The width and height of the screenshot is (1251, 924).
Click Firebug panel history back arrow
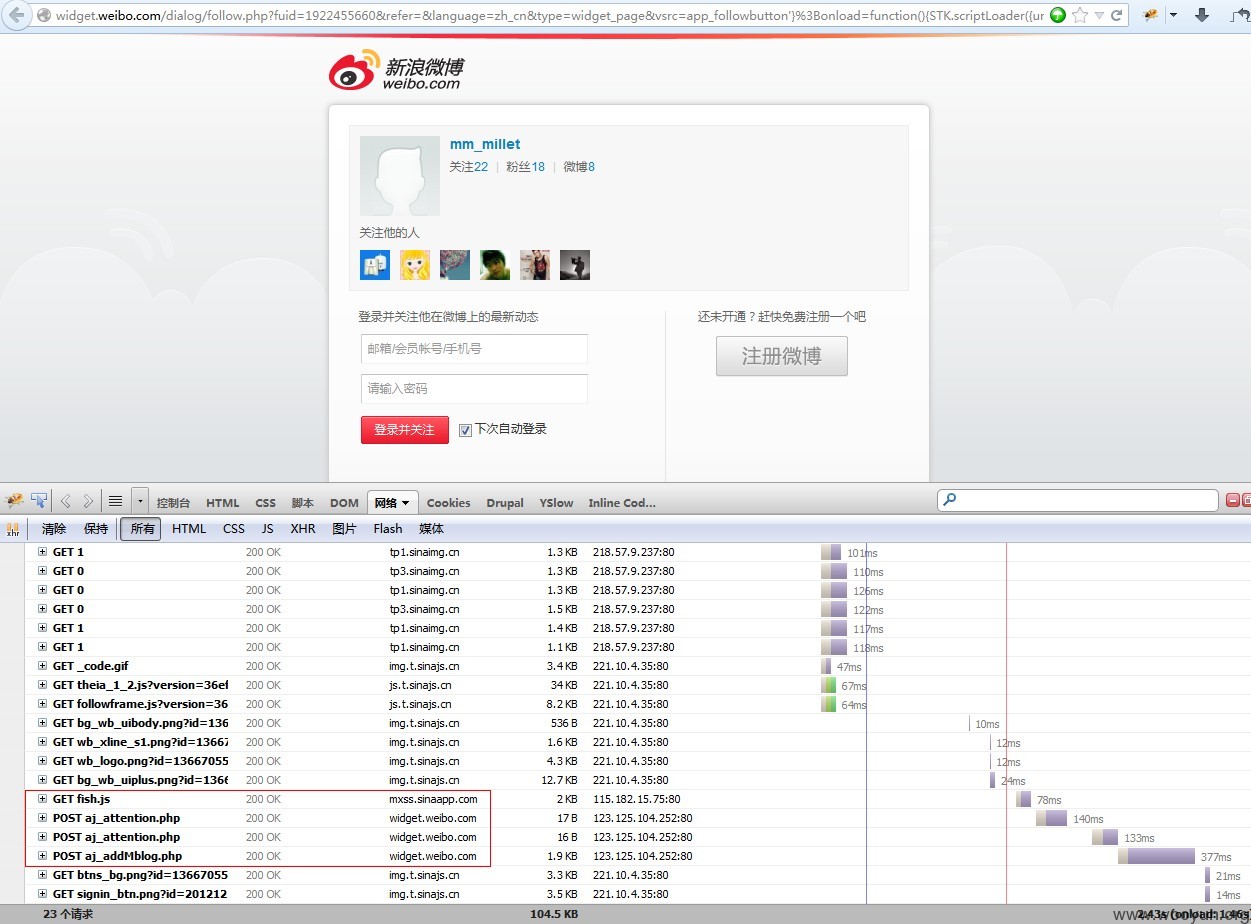[66, 501]
